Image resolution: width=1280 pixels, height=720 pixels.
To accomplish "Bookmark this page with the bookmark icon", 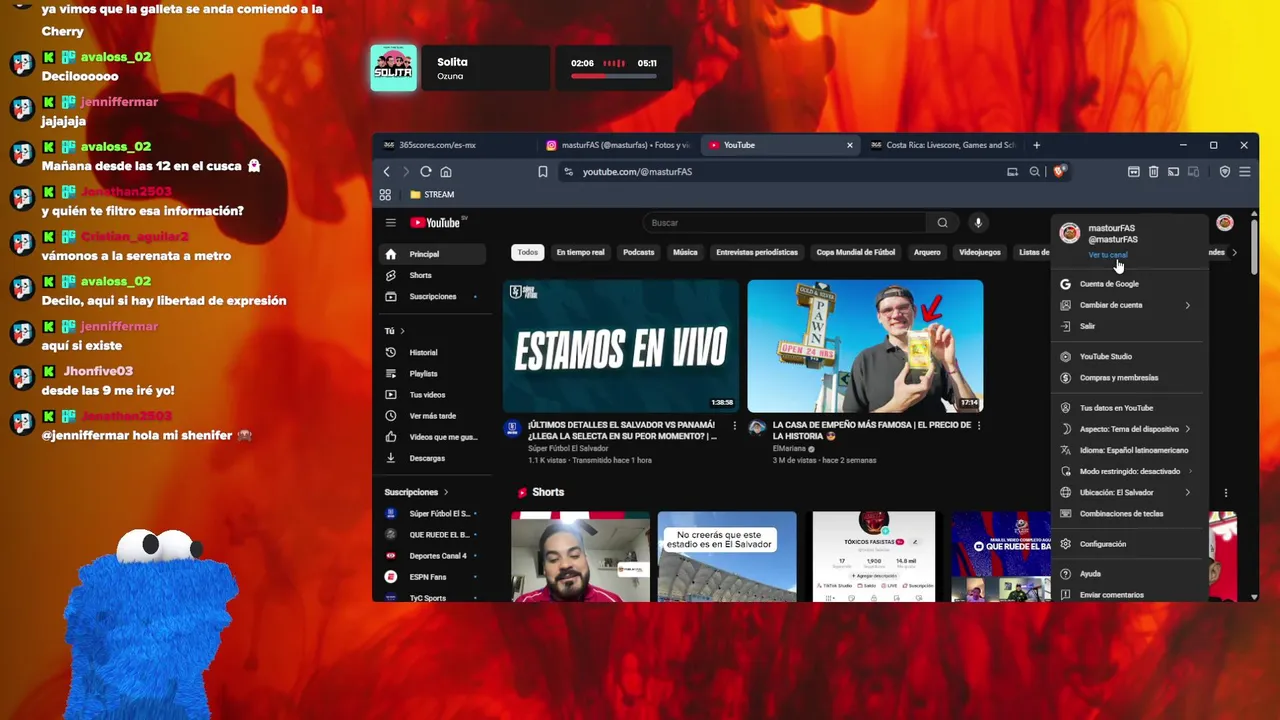I will click(x=543, y=172).
